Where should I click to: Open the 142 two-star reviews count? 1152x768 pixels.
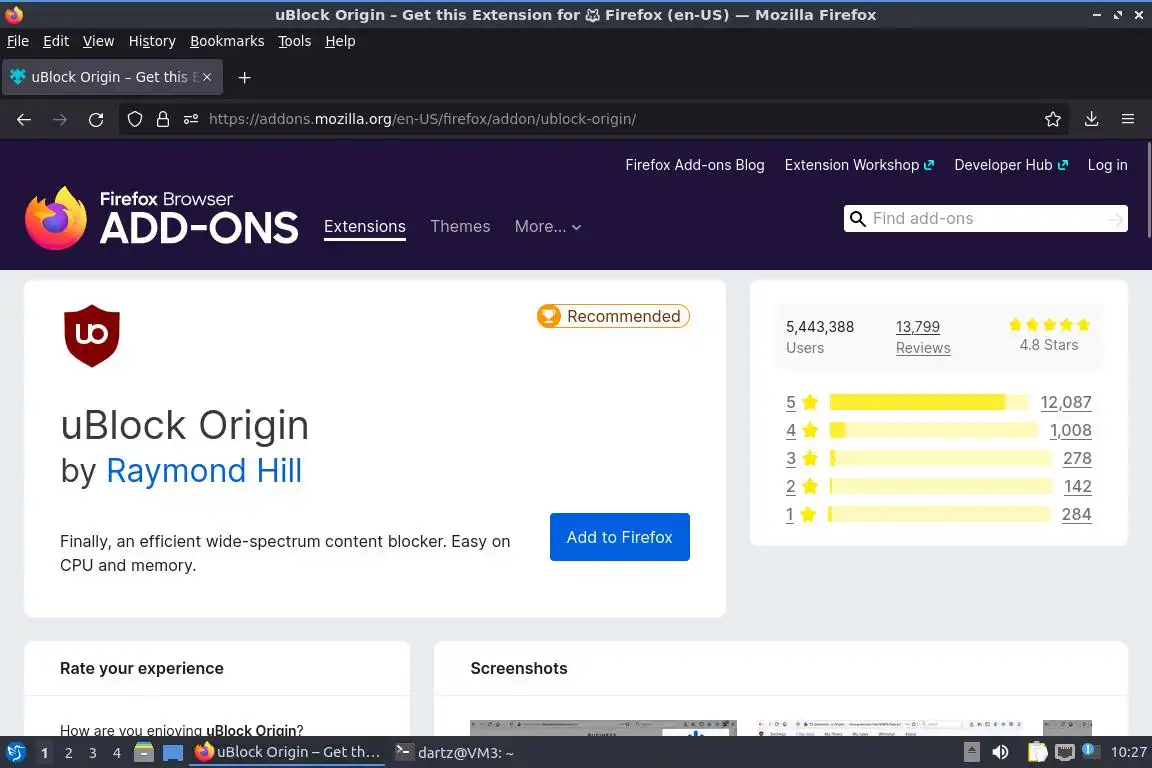[1077, 486]
